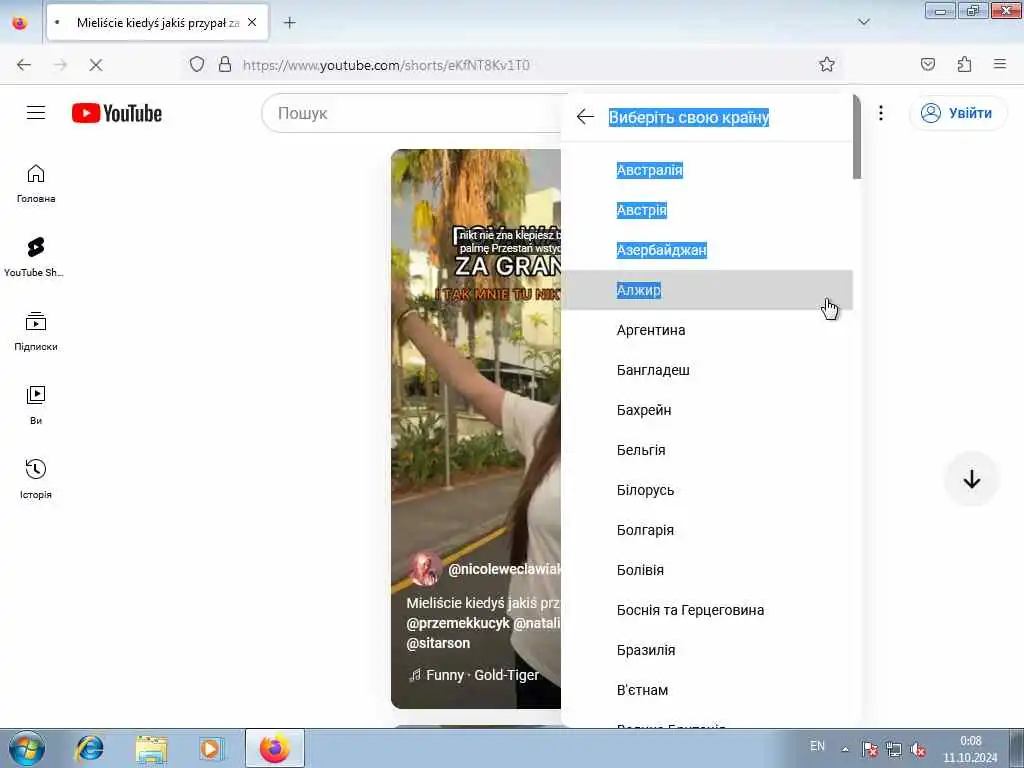The width and height of the screenshot is (1024, 768).
Task: Open the Firefox application menu
Action: click(x=1000, y=64)
